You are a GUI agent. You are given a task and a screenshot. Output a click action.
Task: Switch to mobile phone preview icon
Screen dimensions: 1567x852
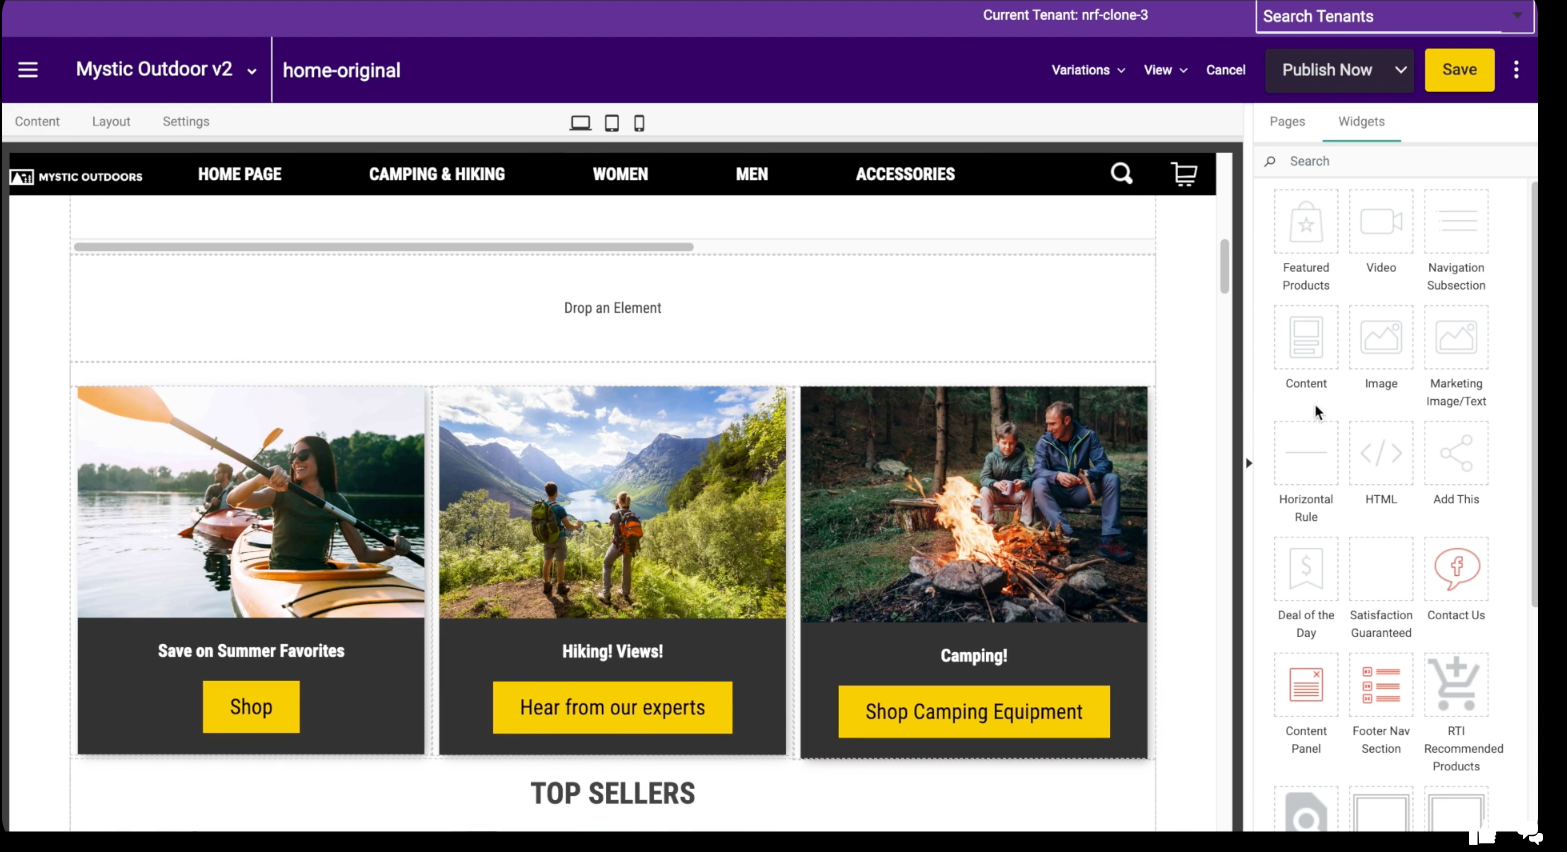639,123
